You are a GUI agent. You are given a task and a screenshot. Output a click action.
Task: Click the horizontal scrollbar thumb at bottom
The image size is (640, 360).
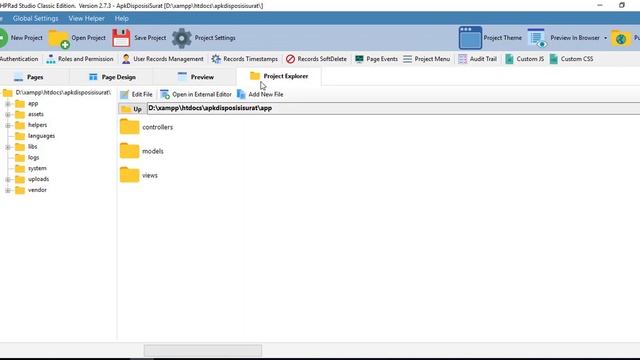pos(203,350)
